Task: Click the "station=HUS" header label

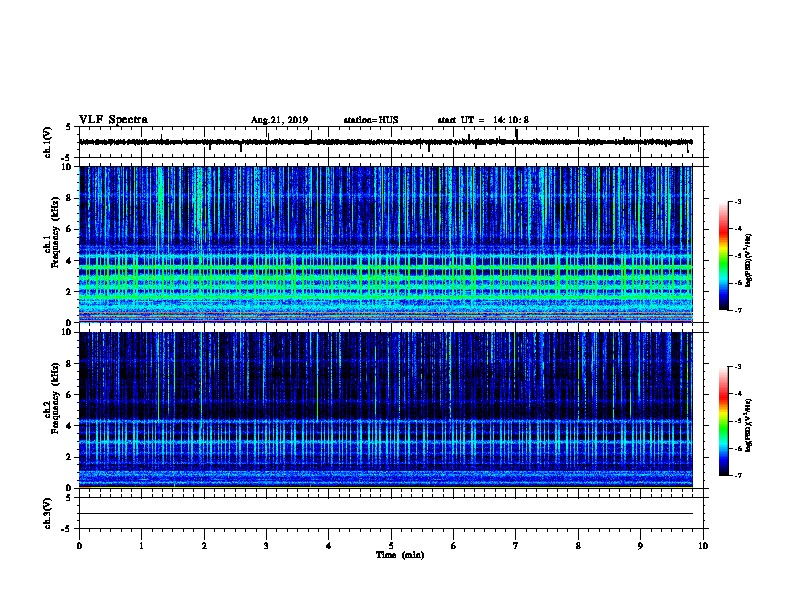Action: tap(371, 120)
